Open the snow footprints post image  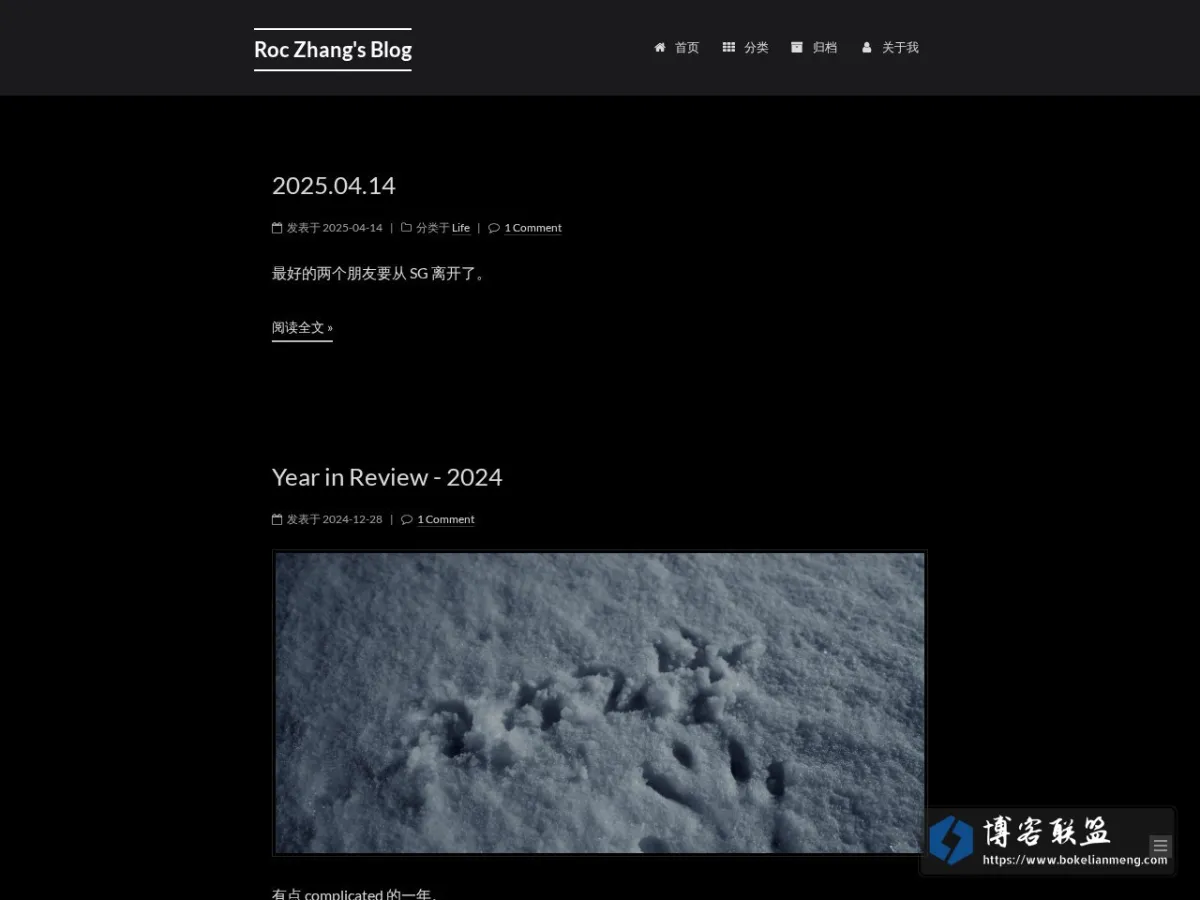pyautogui.click(x=600, y=703)
